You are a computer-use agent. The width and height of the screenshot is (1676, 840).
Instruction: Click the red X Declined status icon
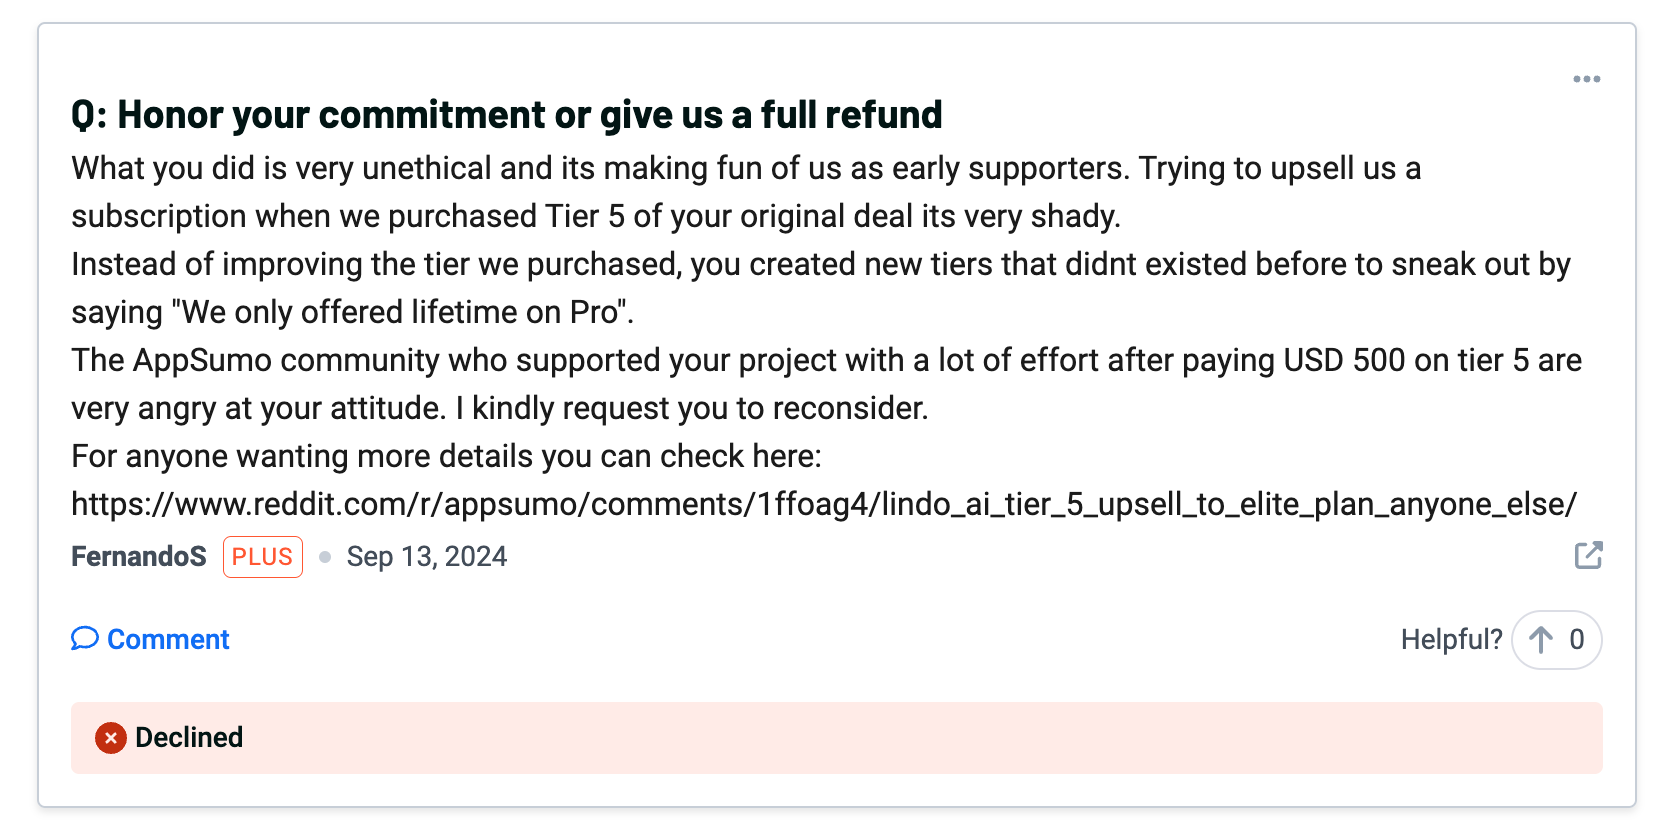[111, 738]
